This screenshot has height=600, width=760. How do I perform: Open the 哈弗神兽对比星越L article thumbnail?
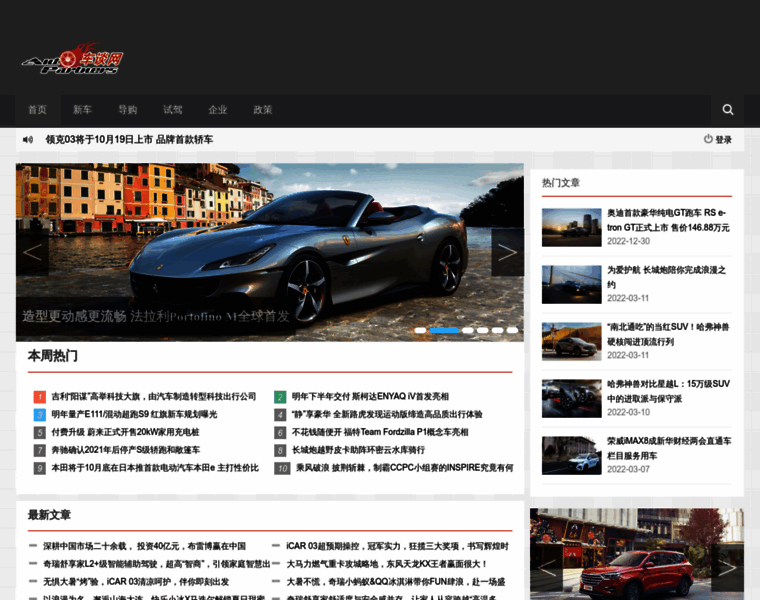tap(571, 398)
